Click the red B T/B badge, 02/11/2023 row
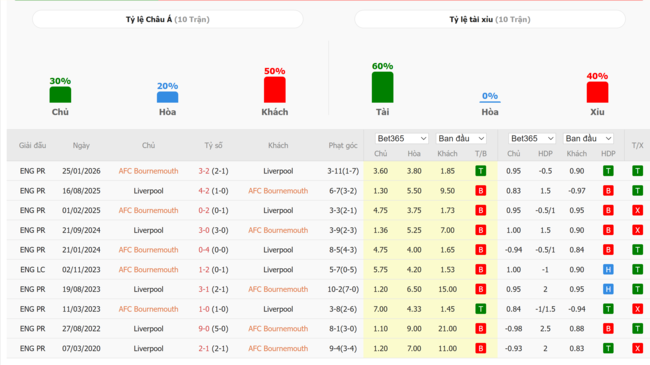Image resolution: width=650 pixels, height=365 pixels. click(x=480, y=270)
